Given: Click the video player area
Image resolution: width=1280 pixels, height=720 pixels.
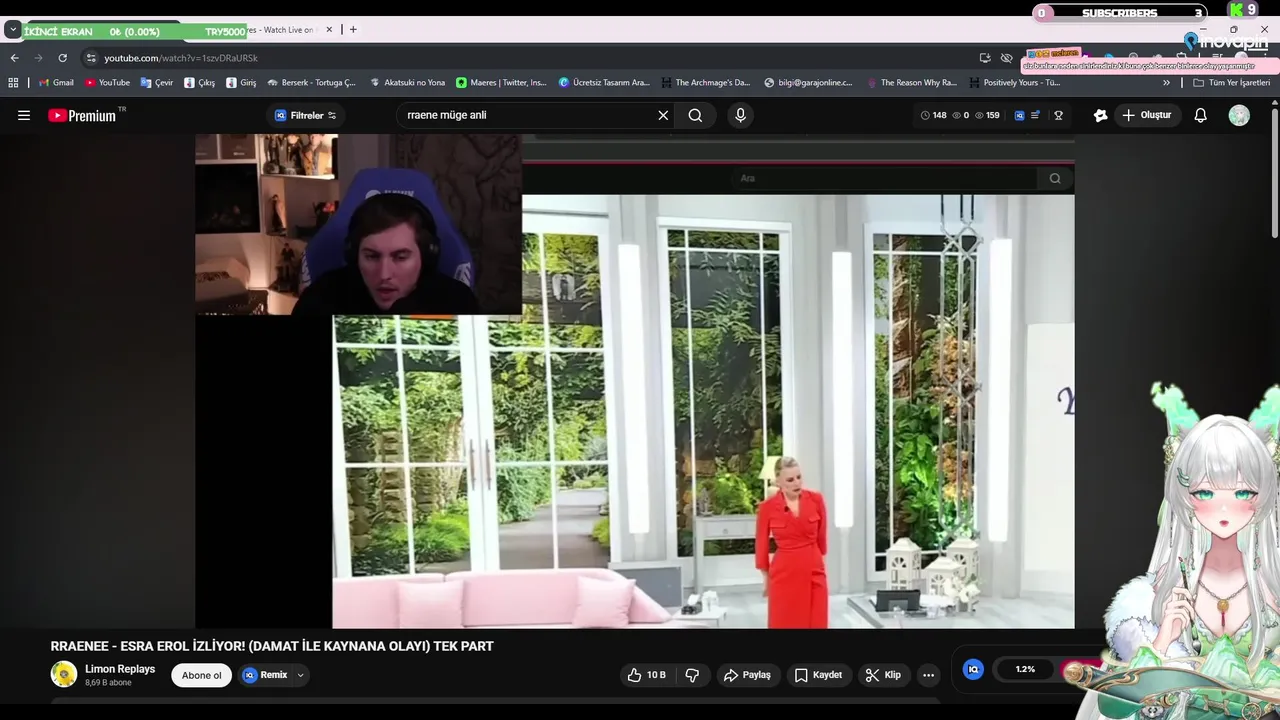Looking at the screenshot, I should pyautogui.click(x=634, y=381).
